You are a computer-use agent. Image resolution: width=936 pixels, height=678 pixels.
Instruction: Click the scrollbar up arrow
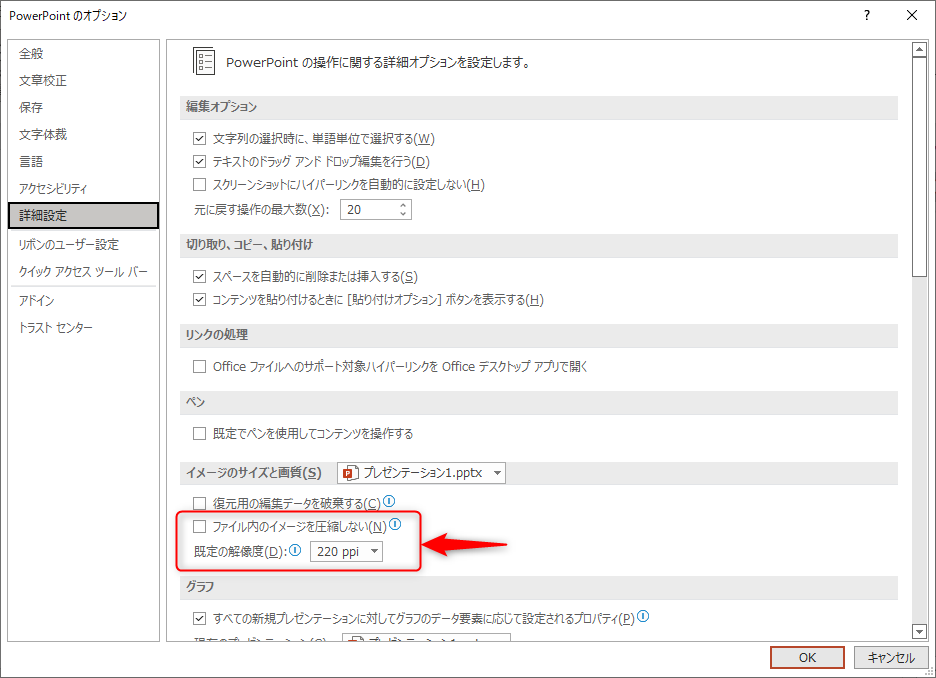click(x=919, y=50)
